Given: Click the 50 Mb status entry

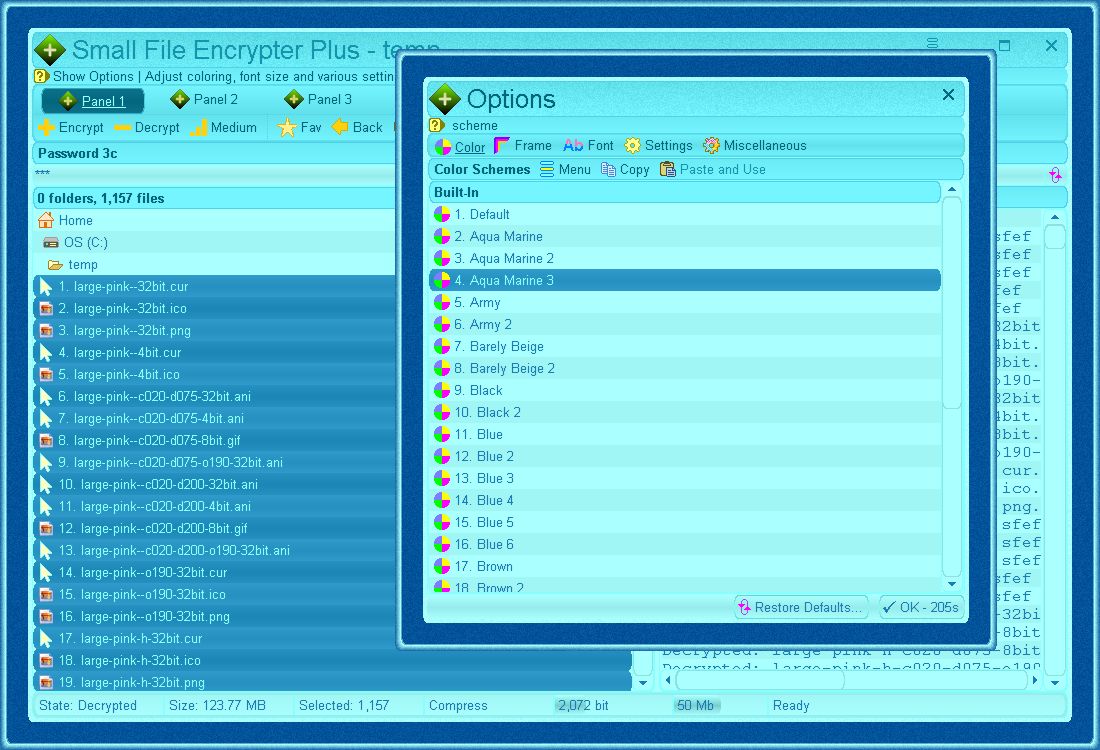Looking at the screenshot, I should point(695,706).
